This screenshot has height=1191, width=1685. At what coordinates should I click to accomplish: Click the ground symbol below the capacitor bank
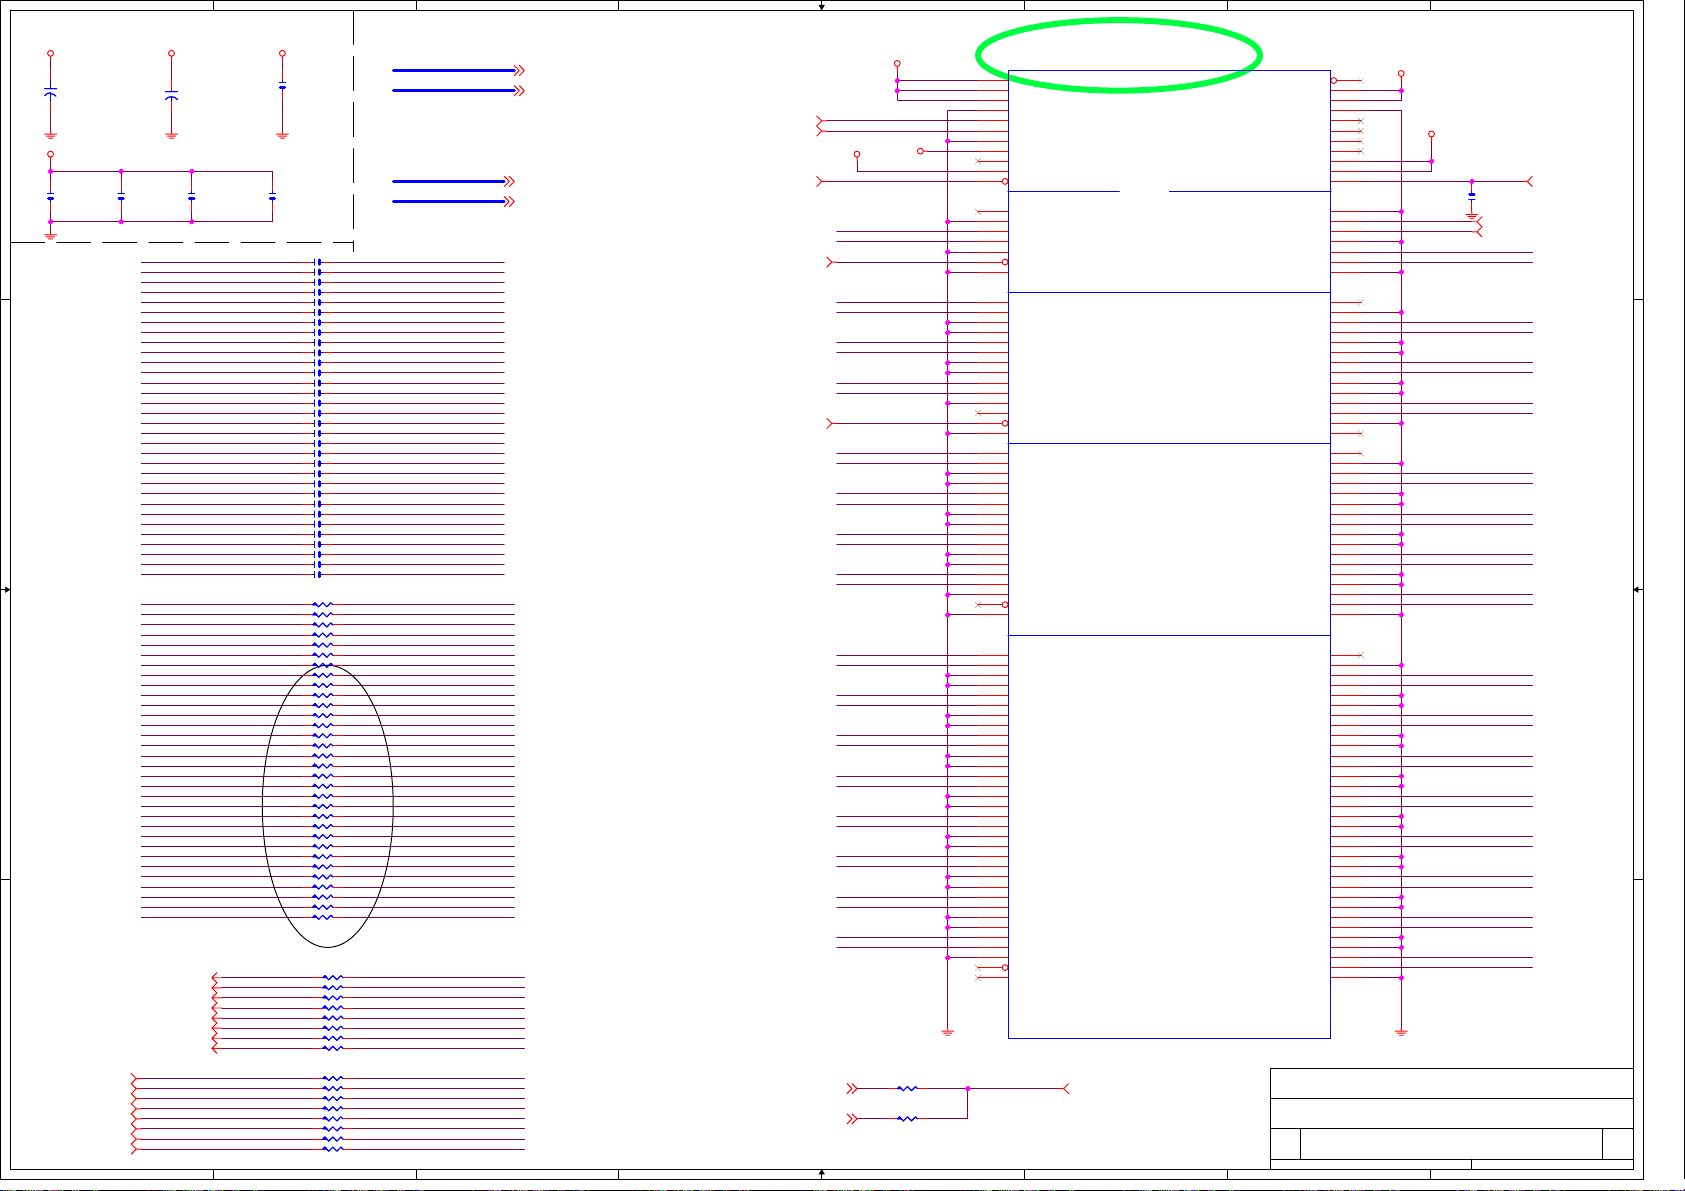(50, 237)
